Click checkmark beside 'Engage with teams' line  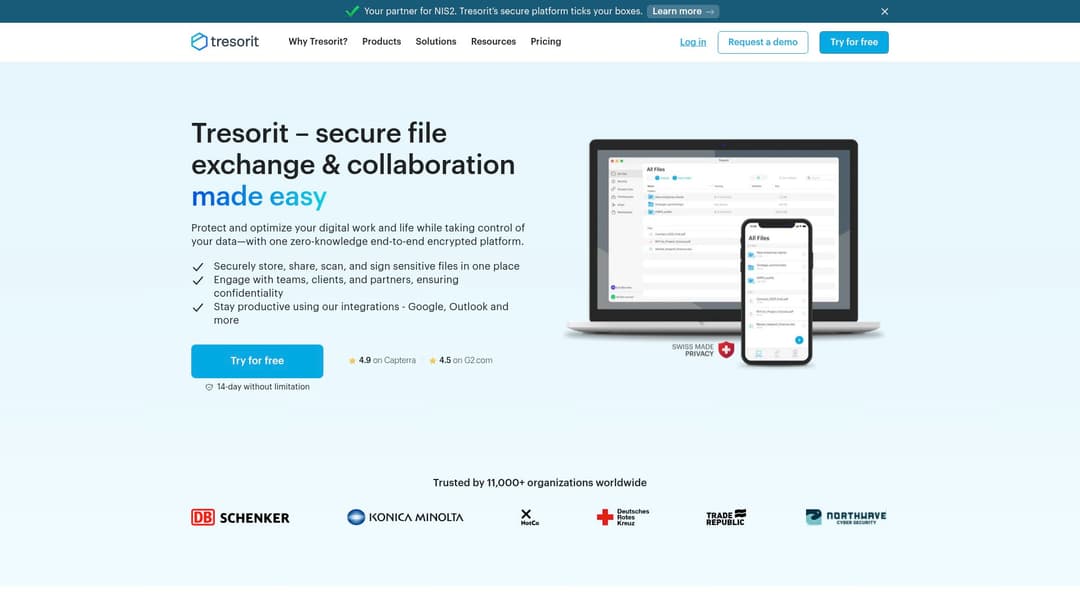[x=198, y=280]
